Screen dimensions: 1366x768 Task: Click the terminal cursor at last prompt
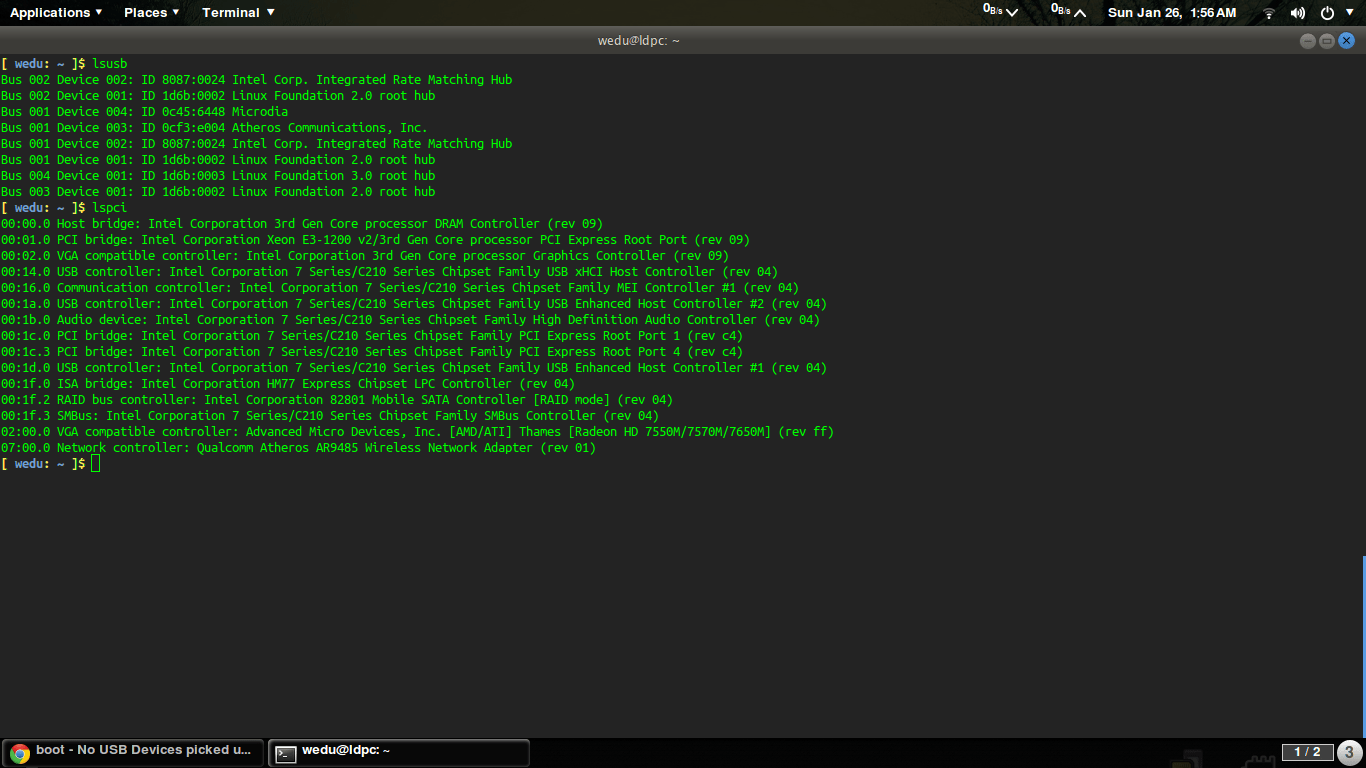[x=95, y=464]
